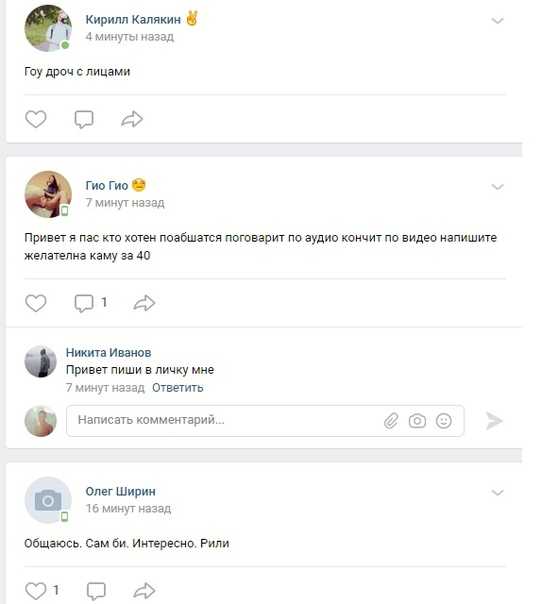542x604 pixels.
Task: Open comments on Кирилл Калякин's post
Action: 84,119
